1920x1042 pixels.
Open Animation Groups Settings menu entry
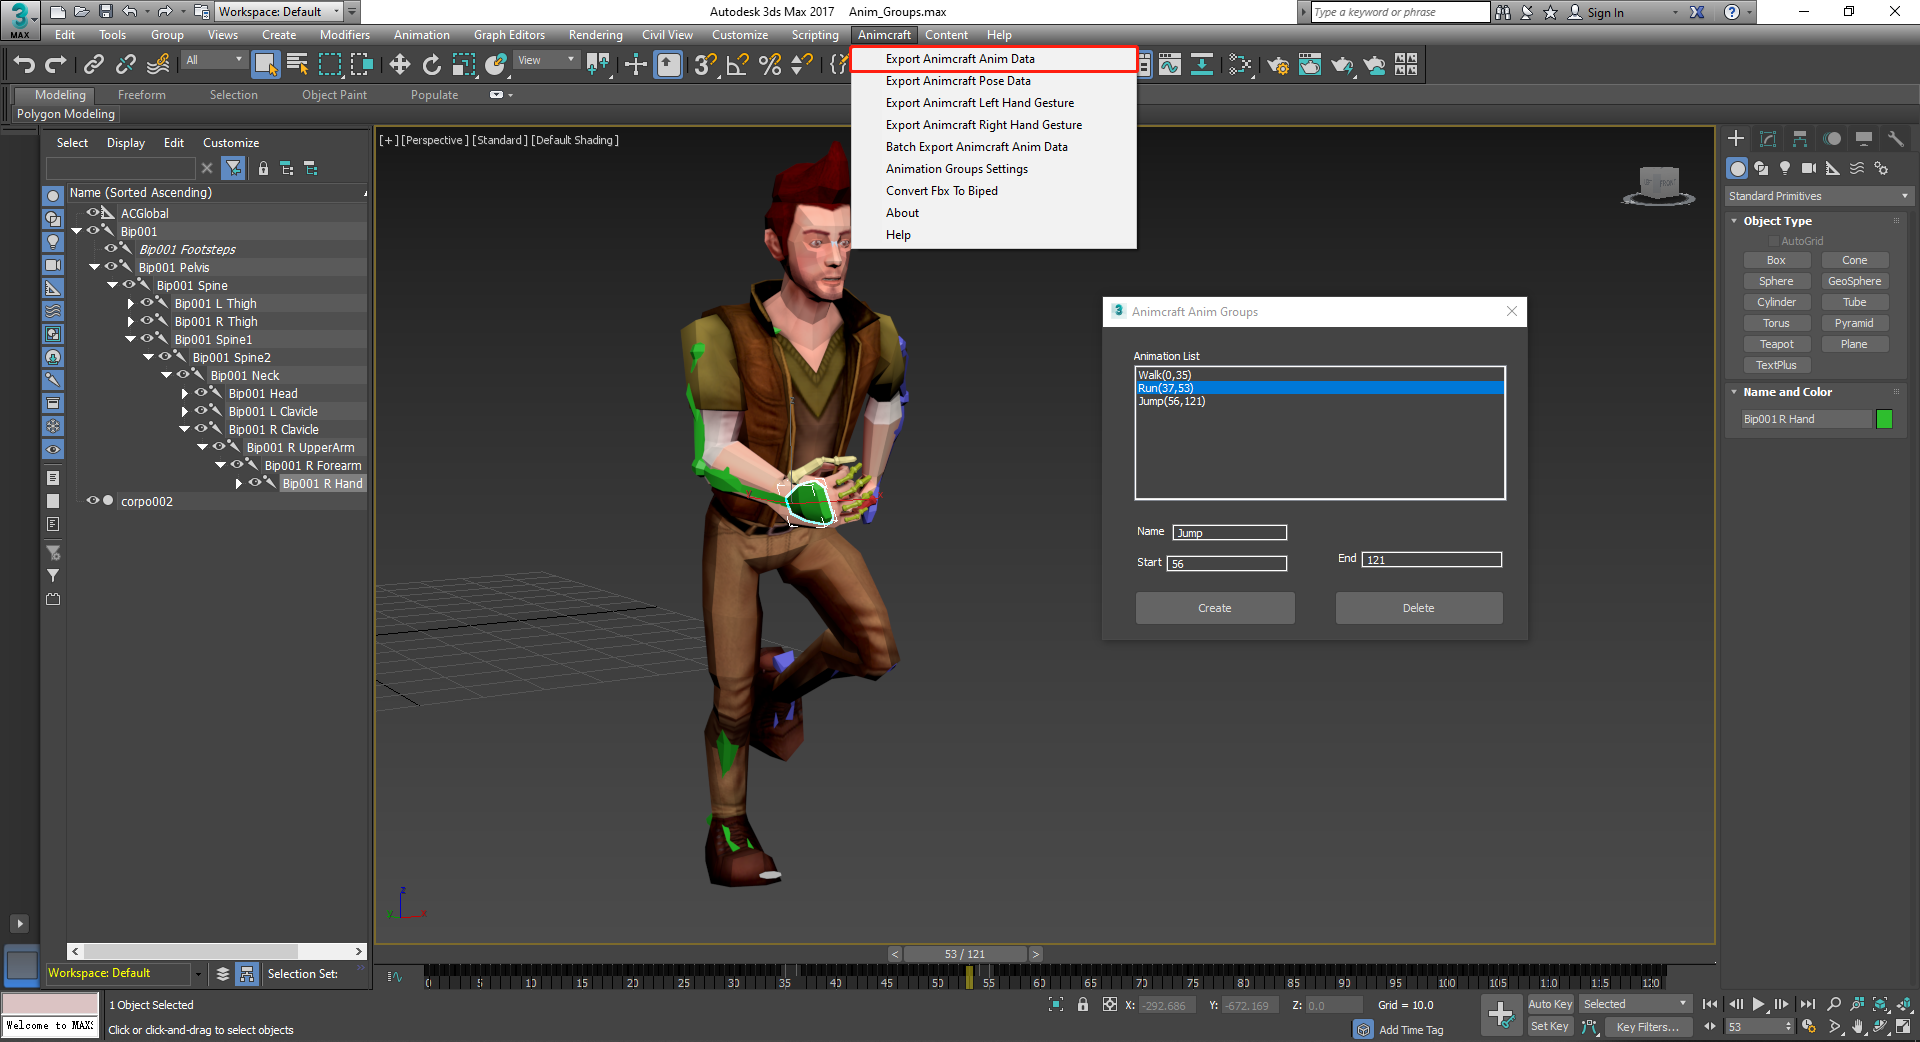tap(956, 169)
